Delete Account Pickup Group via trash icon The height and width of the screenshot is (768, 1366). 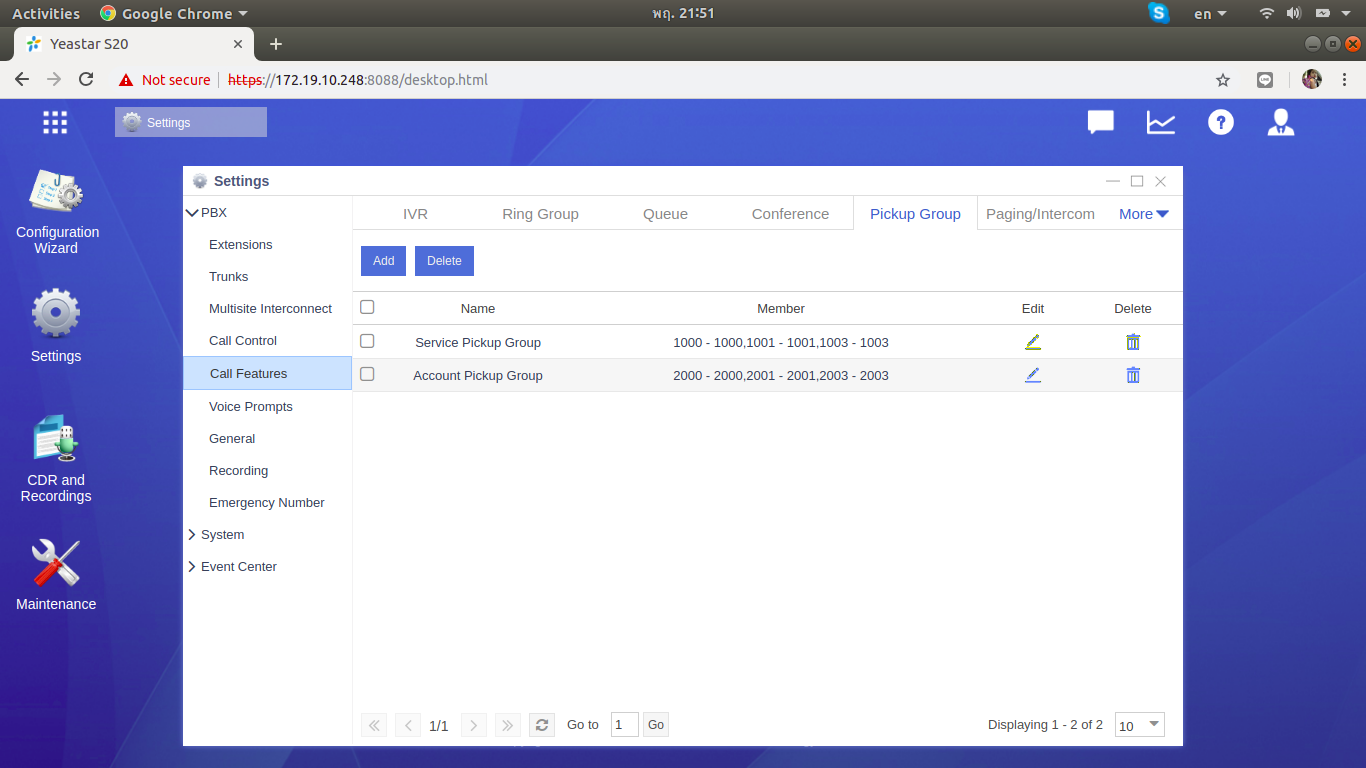[x=1133, y=375]
